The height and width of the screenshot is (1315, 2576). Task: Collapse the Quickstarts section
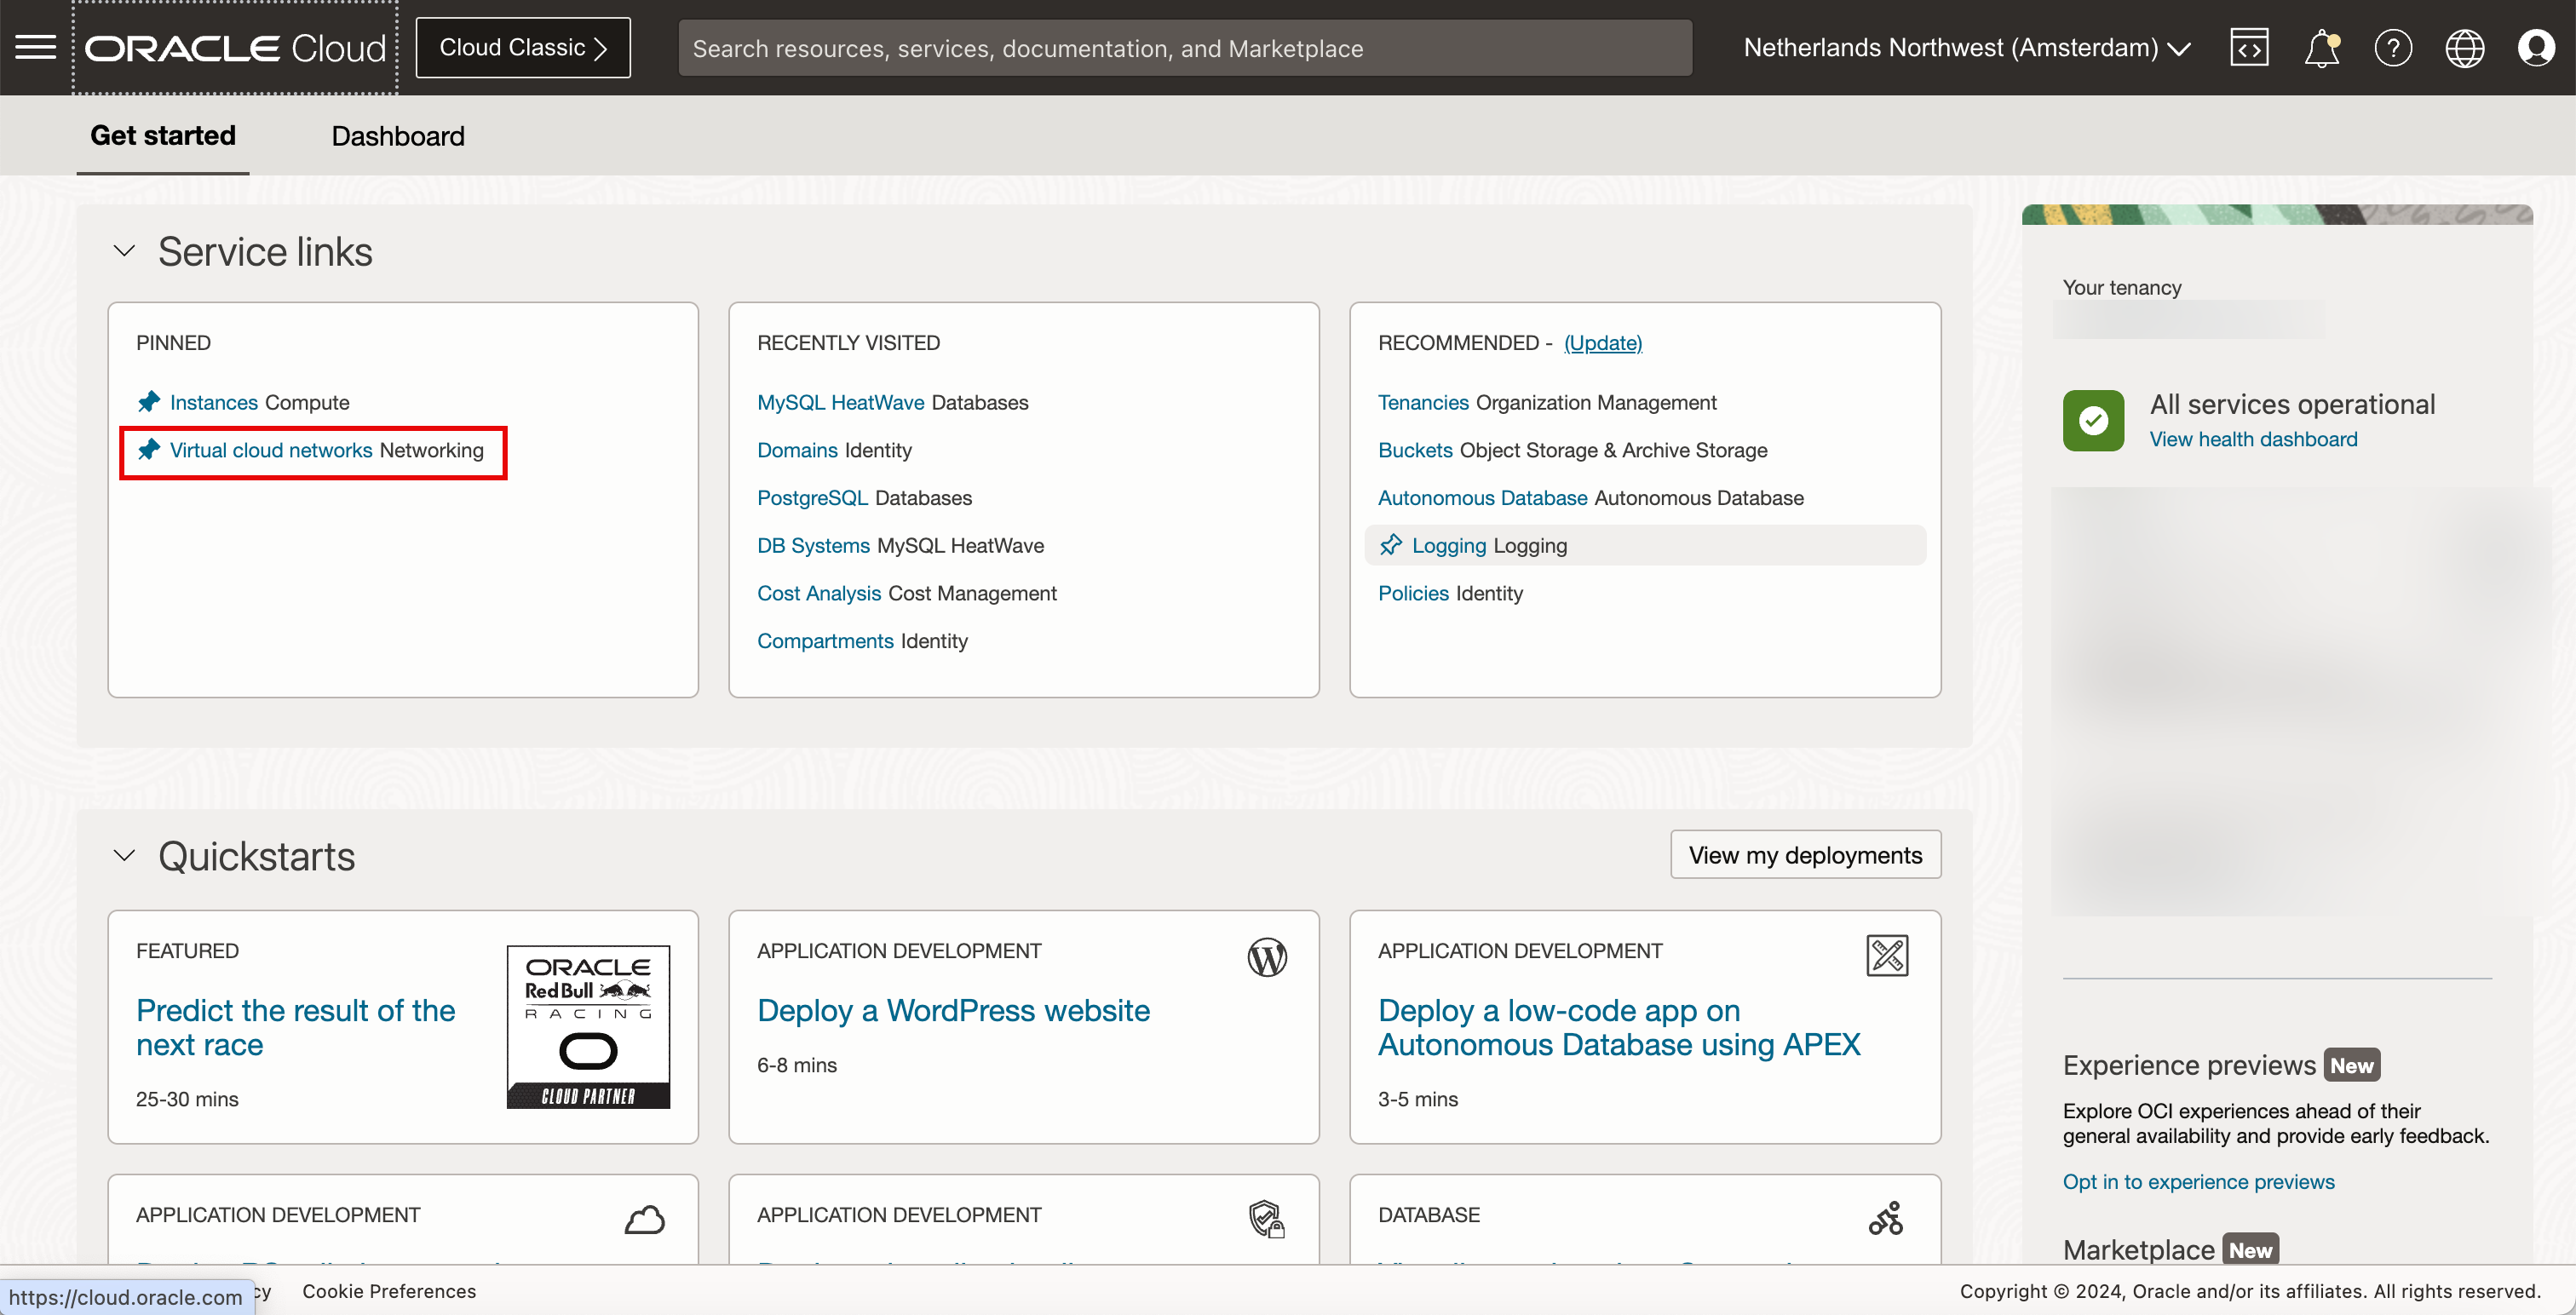point(124,856)
